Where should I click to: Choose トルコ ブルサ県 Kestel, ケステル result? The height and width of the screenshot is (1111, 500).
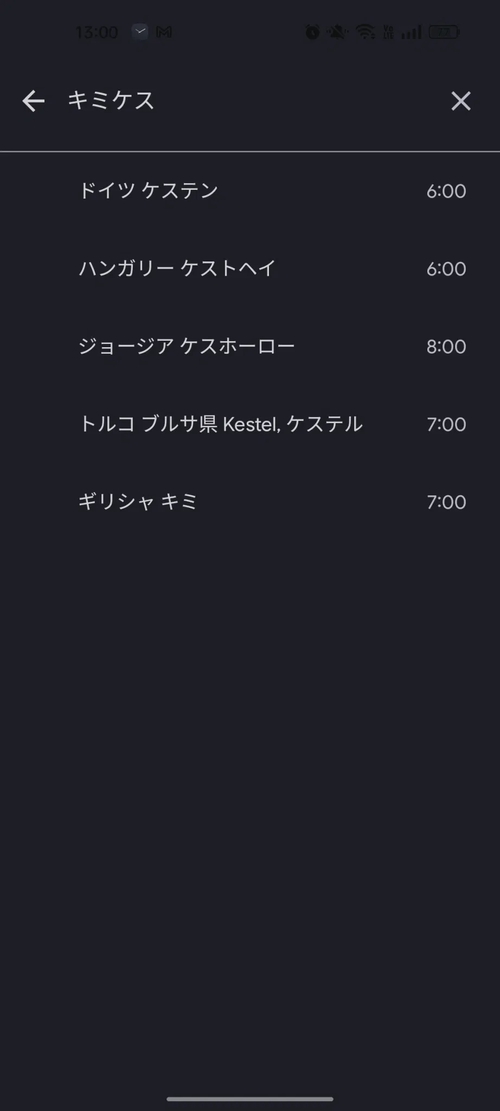250,424
